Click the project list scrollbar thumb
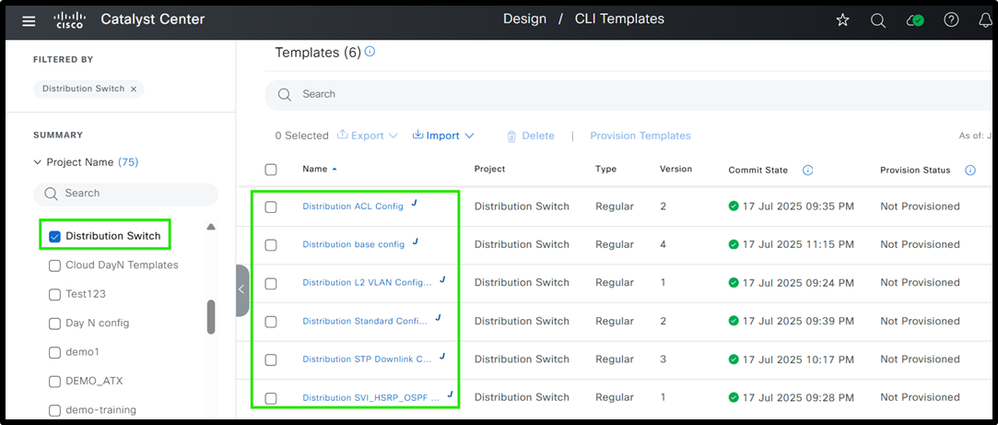Image resolution: width=998 pixels, height=425 pixels. pos(211,317)
